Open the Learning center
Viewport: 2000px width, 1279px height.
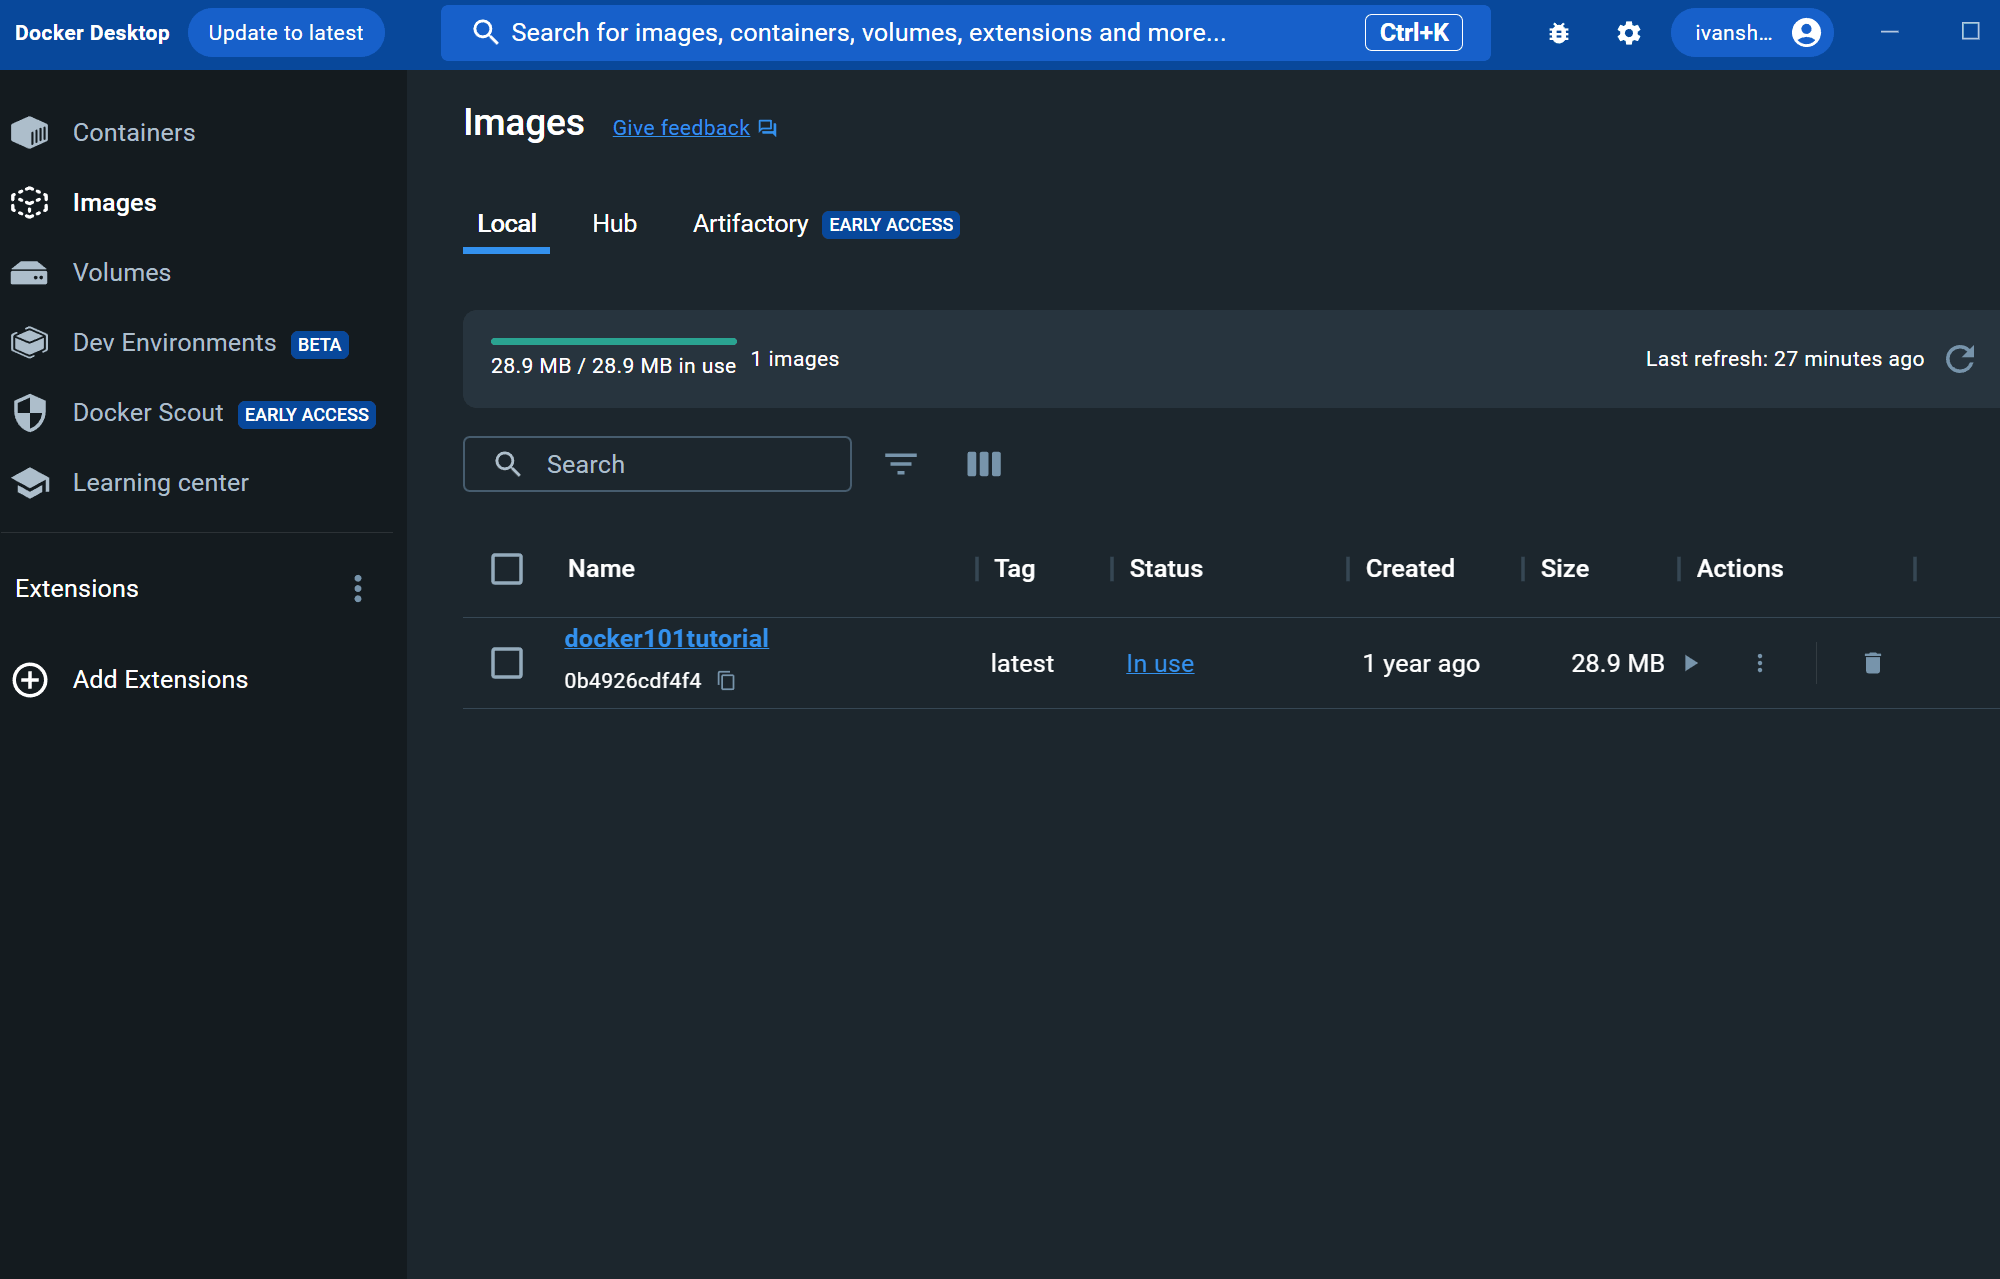coord(160,482)
